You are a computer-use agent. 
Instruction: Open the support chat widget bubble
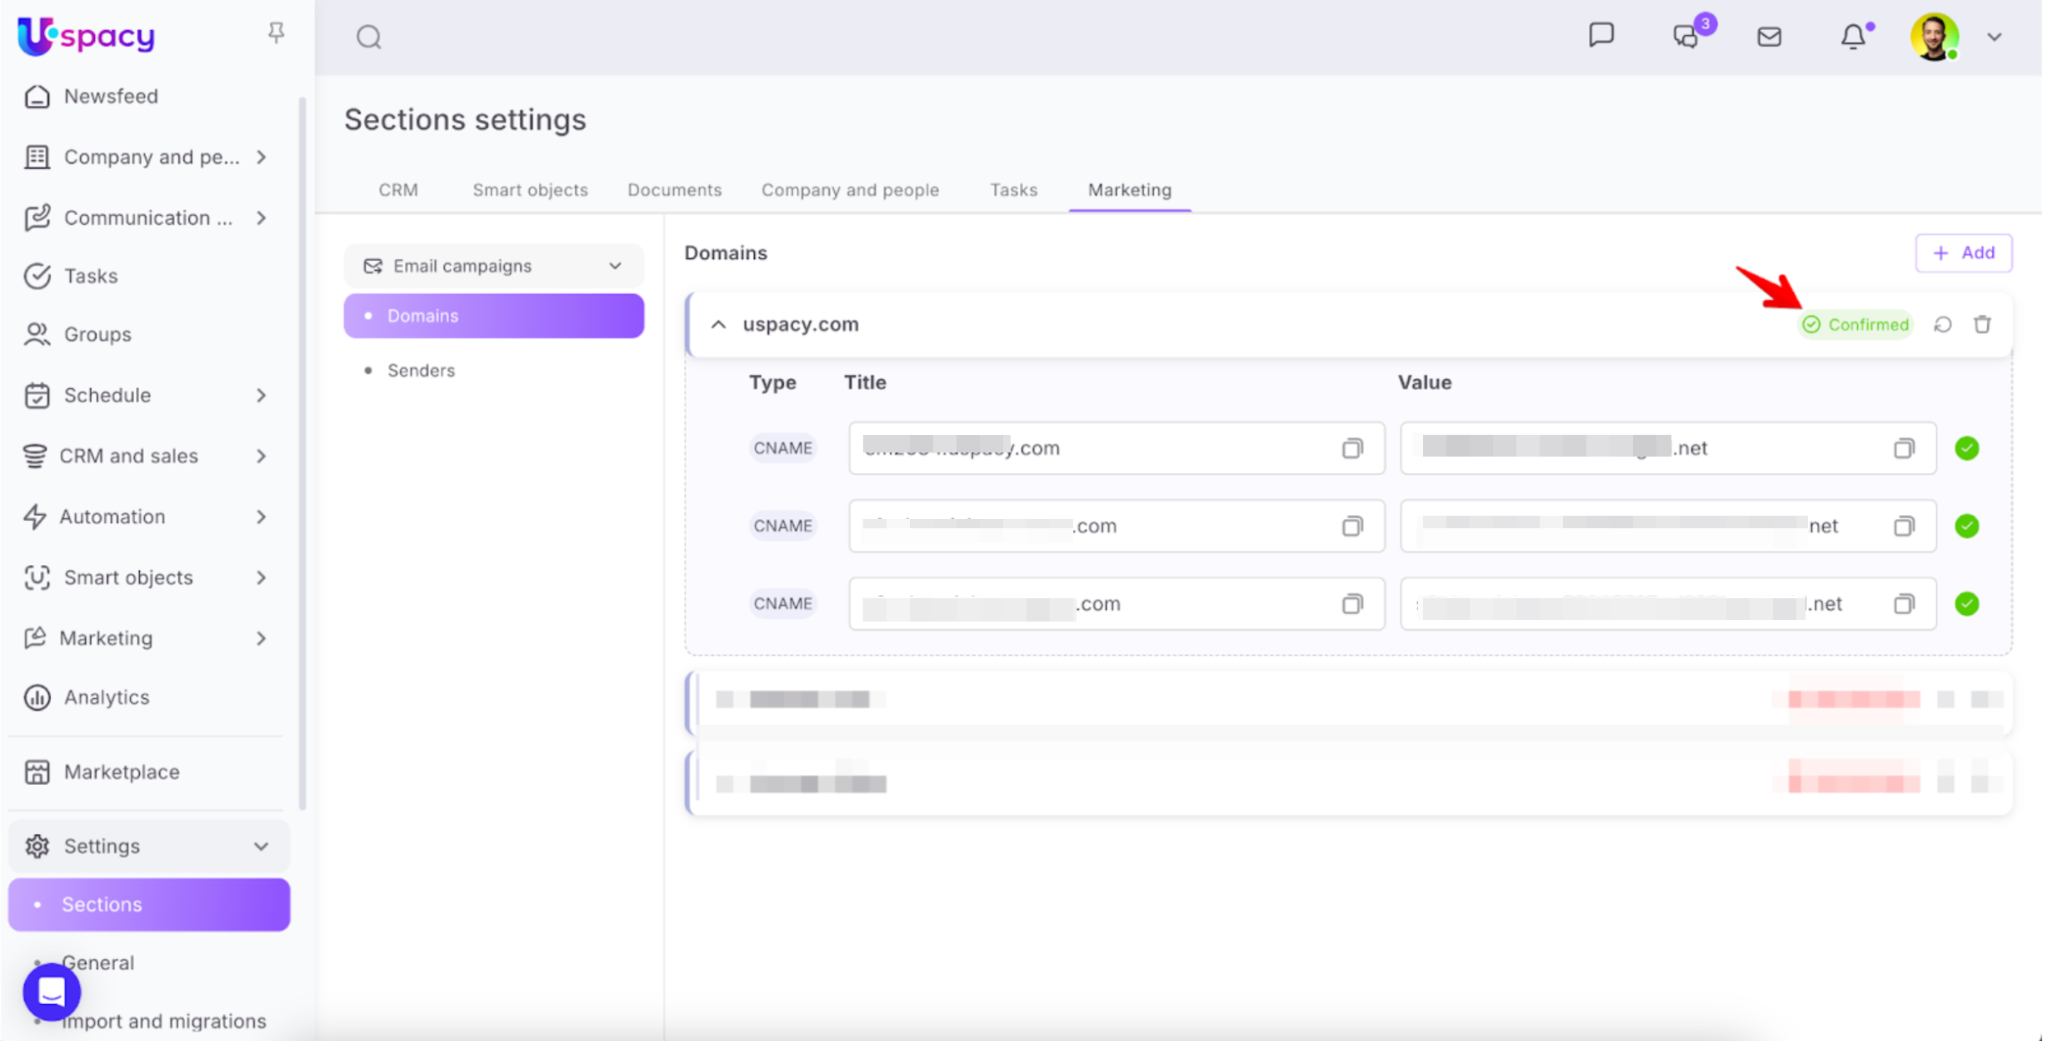(52, 991)
